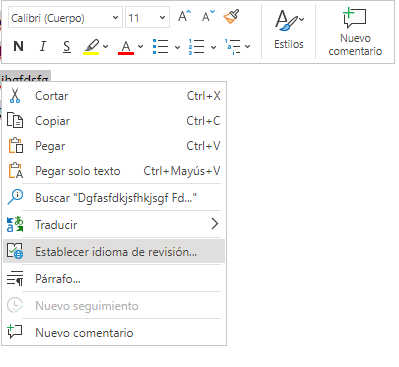Select Buscar "Dgfasfdkjsfhkjsgf Fd..." entry
Viewport: 399px width, 367px height.
click(x=114, y=198)
